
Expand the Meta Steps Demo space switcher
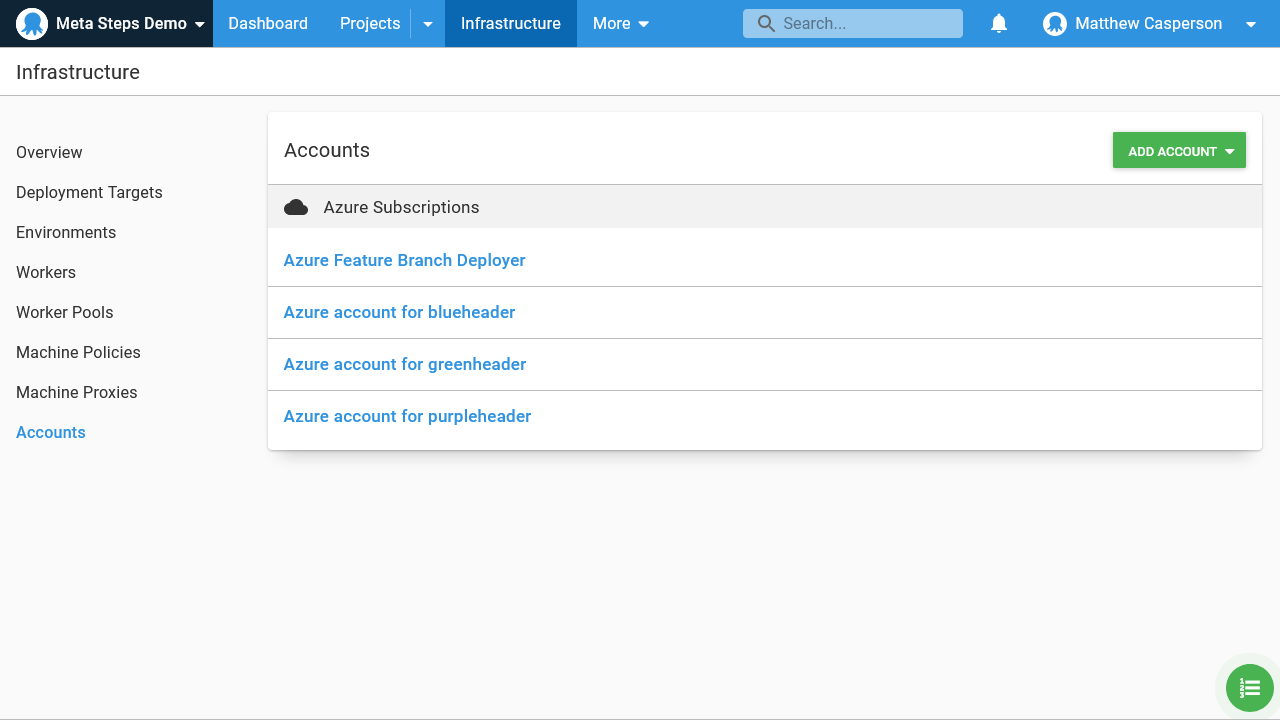(200, 24)
